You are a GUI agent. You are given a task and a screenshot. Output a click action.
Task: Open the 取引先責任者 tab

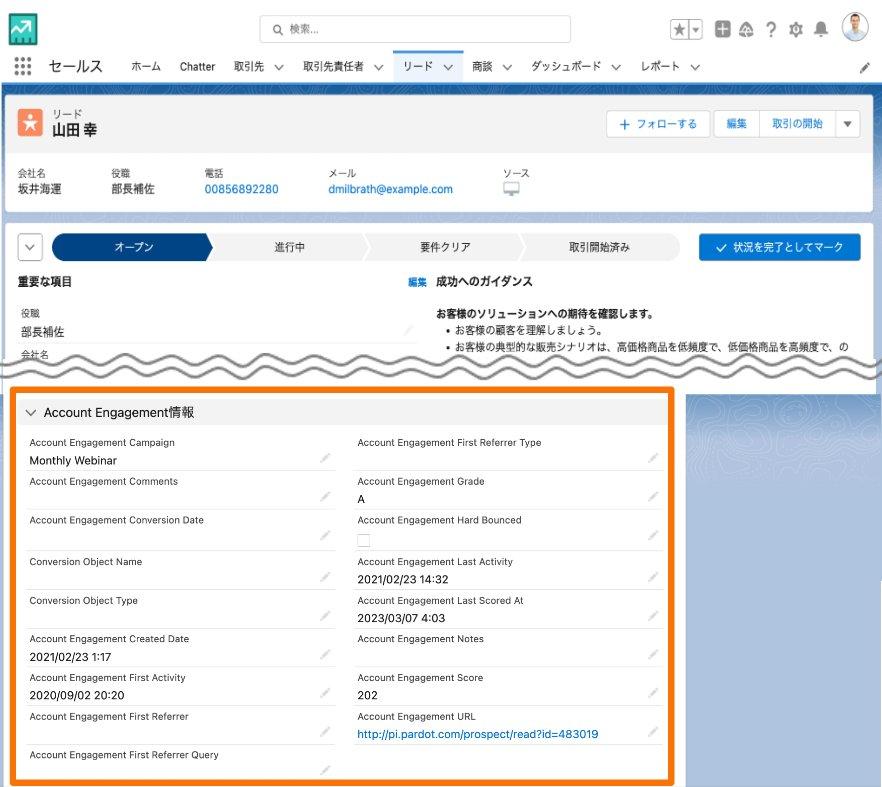click(333, 66)
